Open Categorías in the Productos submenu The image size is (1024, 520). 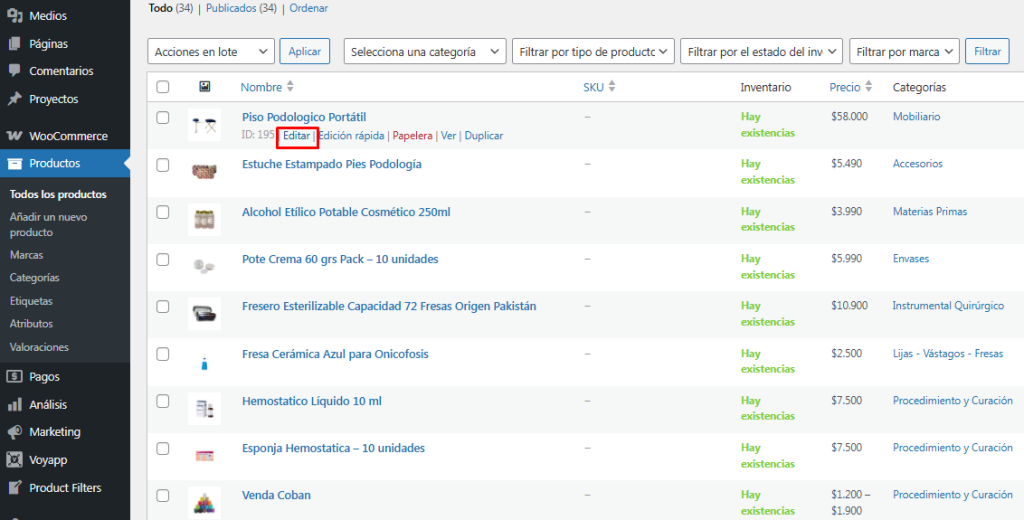(x=34, y=278)
